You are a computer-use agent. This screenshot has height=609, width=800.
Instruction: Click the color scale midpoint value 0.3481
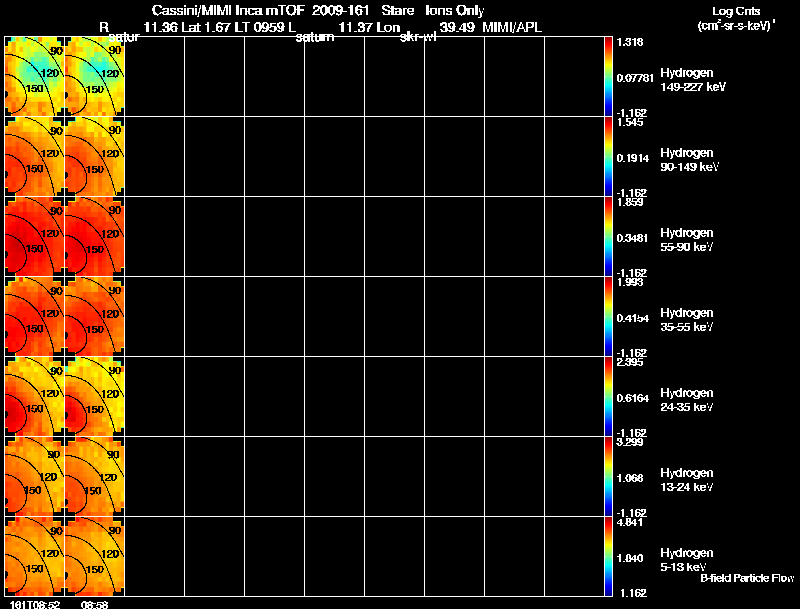[x=633, y=238]
